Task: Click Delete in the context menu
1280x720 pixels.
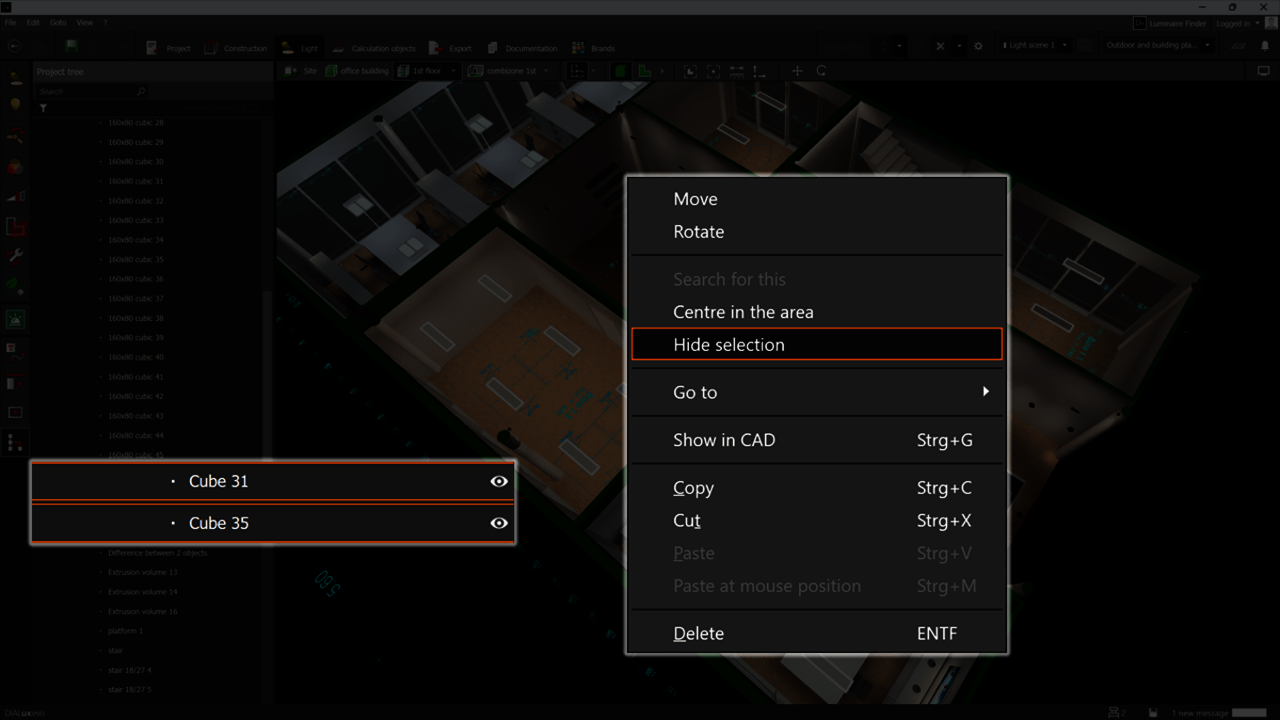Action: click(698, 633)
